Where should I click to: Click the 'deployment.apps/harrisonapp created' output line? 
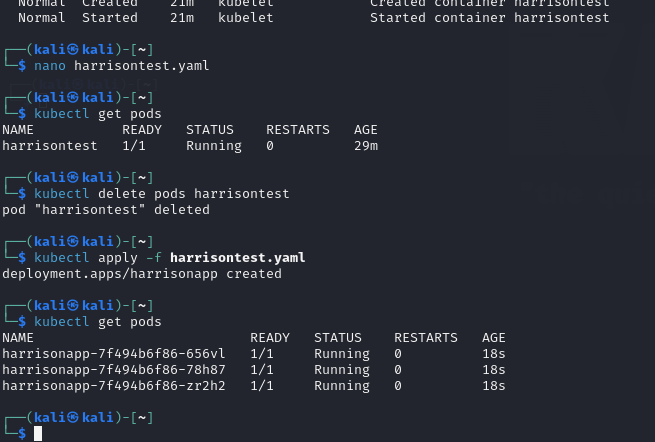click(x=142, y=274)
